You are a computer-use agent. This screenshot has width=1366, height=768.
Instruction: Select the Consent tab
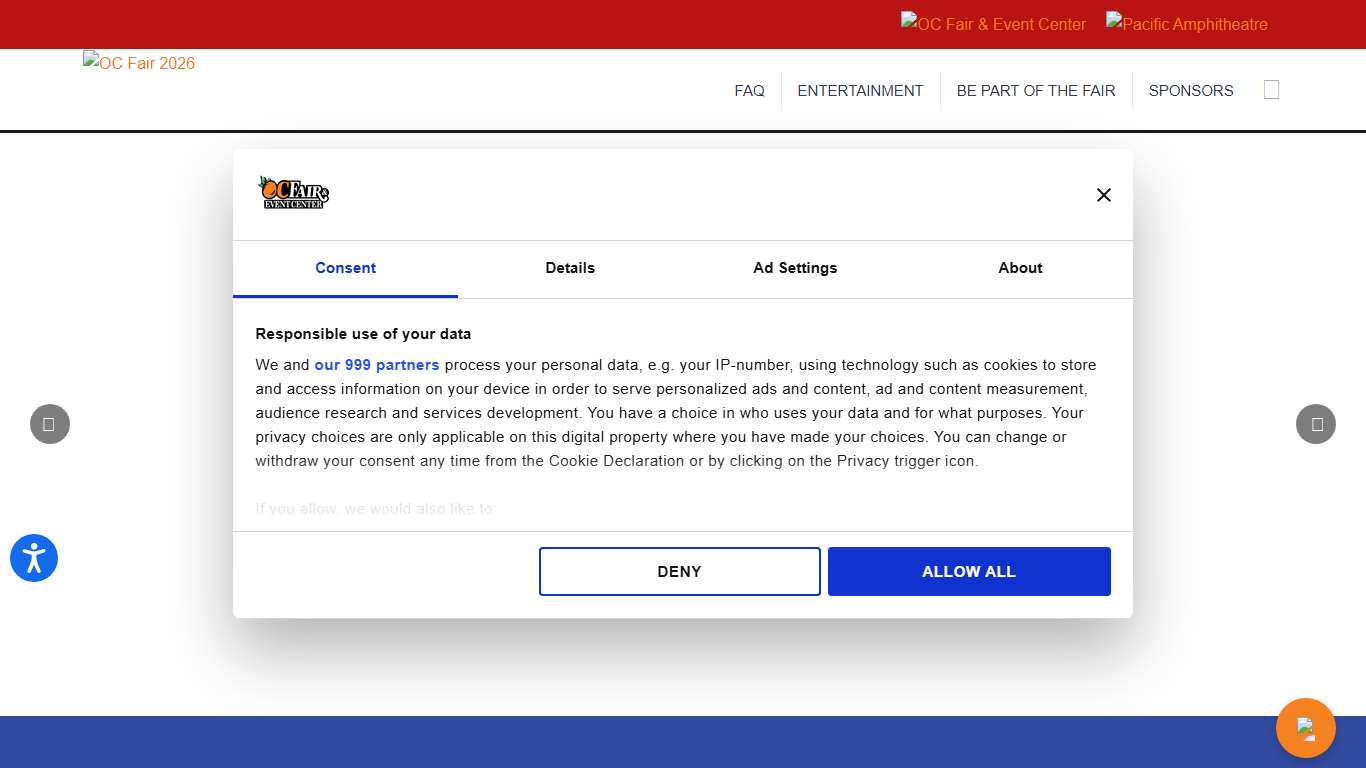point(345,268)
